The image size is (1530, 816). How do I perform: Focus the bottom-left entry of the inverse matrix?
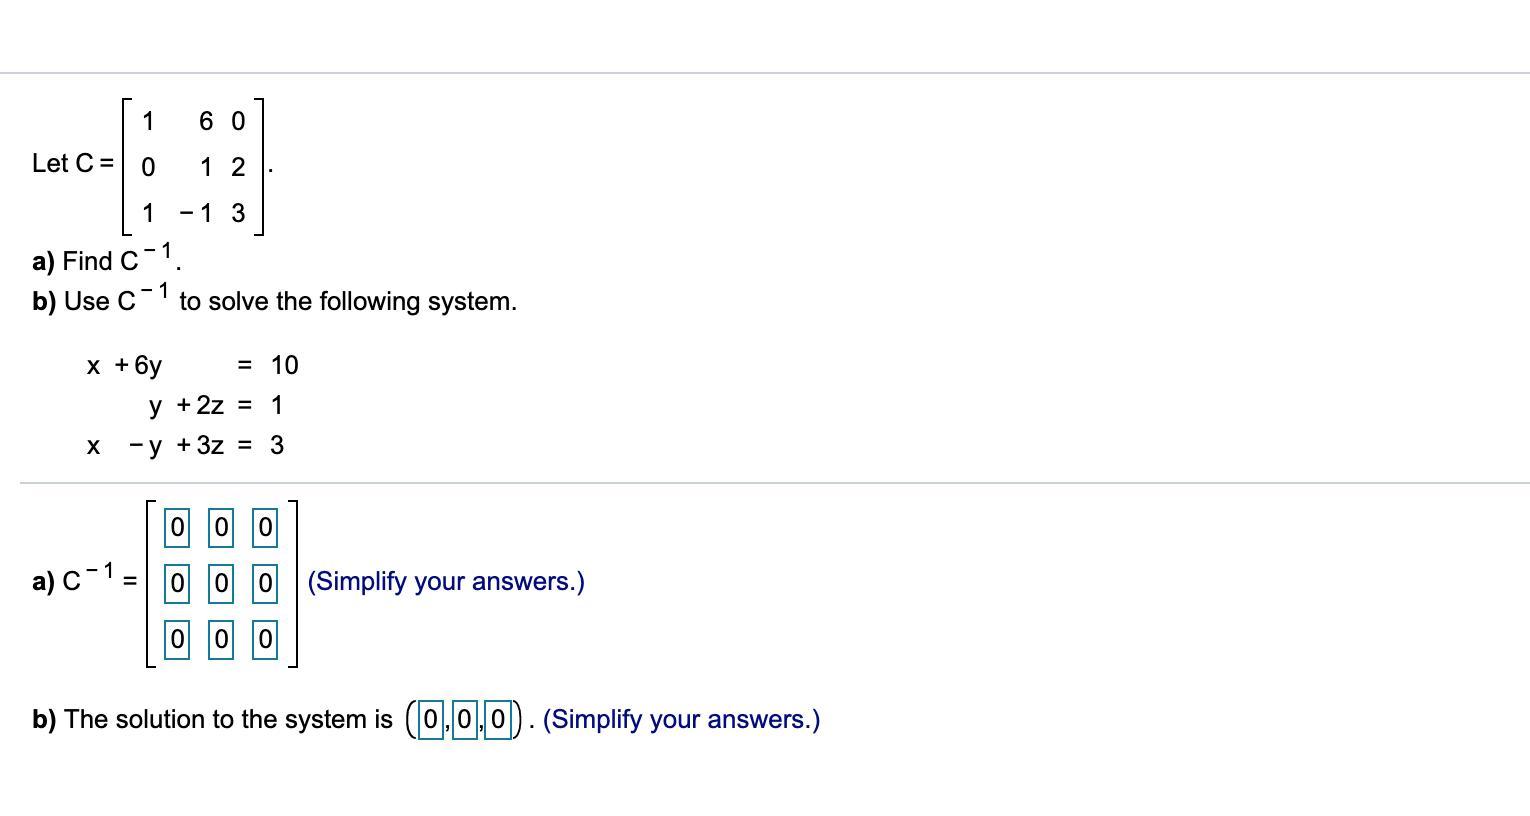(x=177, y=638)
